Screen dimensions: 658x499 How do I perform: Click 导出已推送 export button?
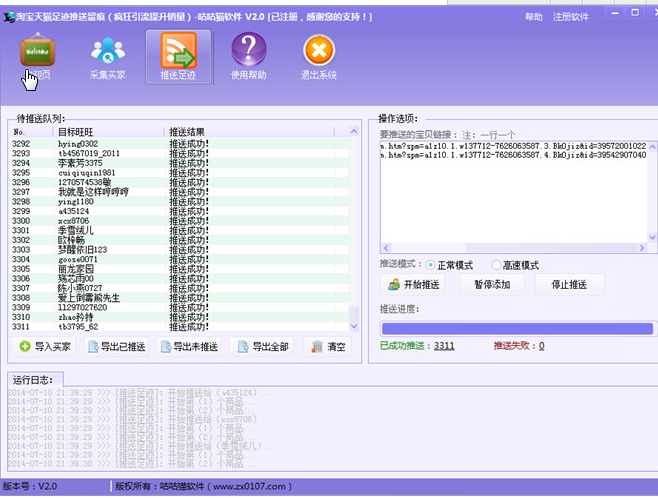(x=117, y=347)
